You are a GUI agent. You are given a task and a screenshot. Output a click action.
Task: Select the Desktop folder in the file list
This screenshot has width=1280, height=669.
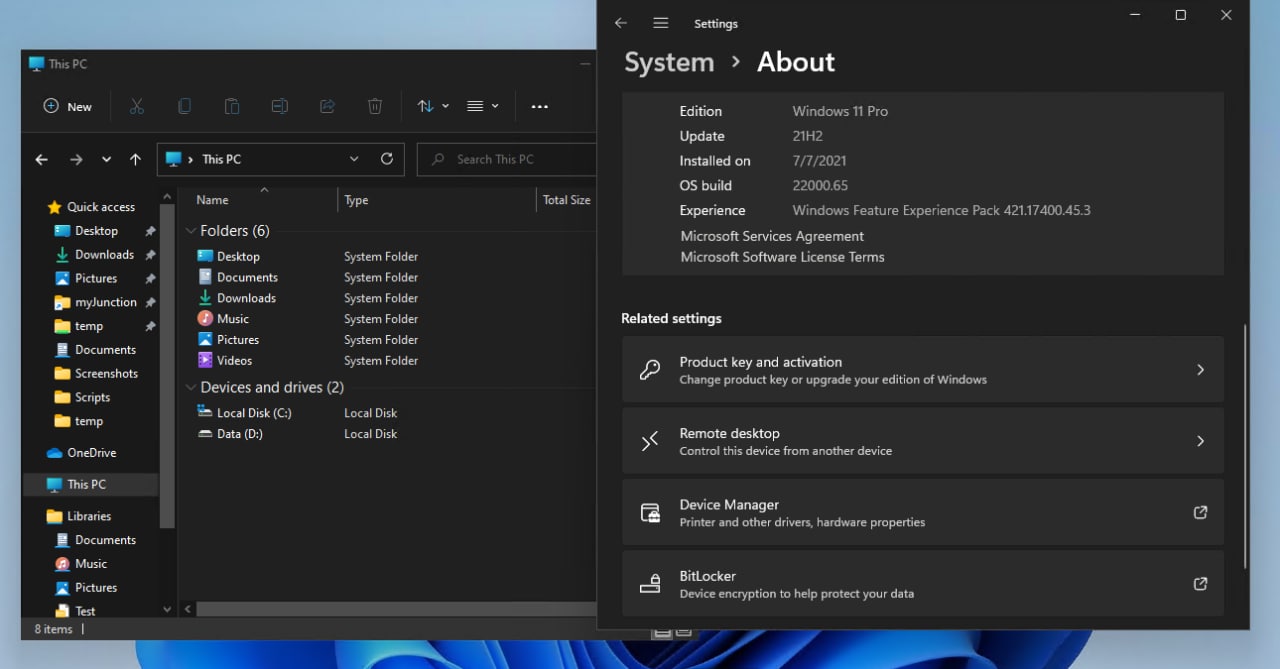pos(238,257)
